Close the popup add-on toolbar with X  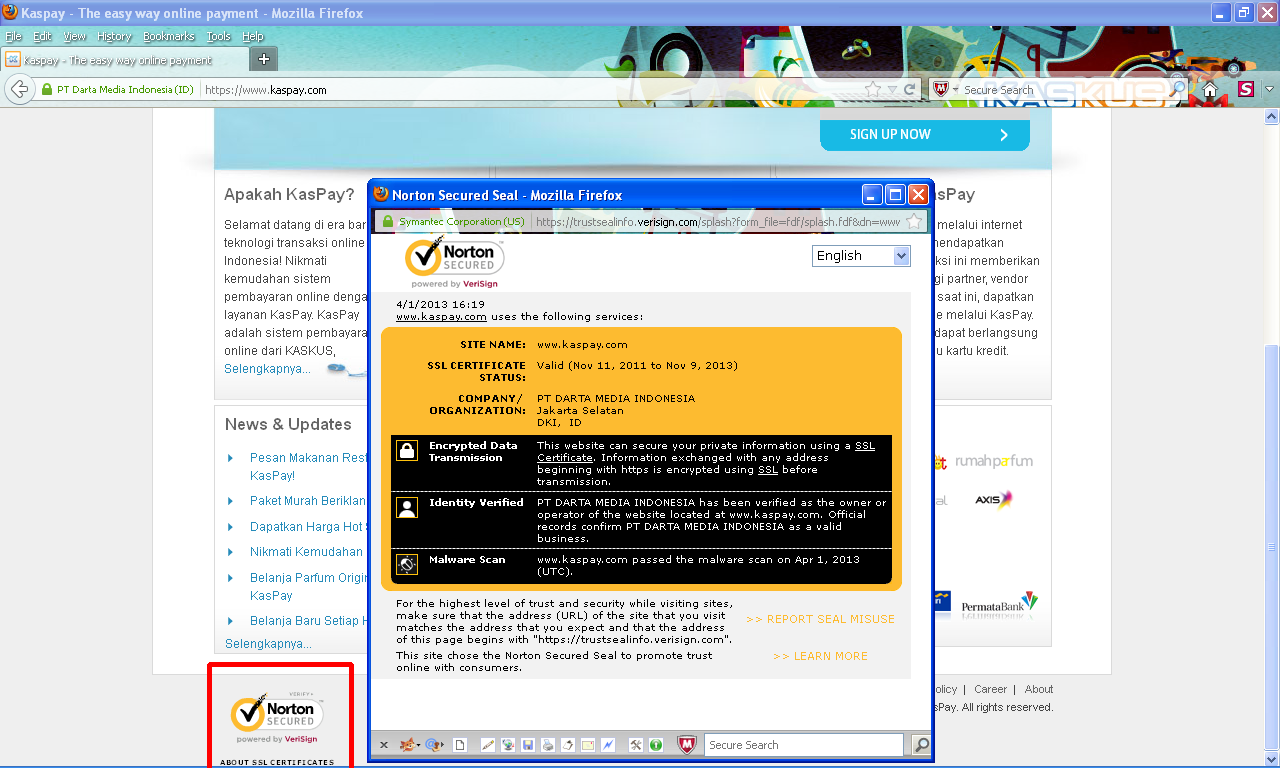[x=384, y=745]
